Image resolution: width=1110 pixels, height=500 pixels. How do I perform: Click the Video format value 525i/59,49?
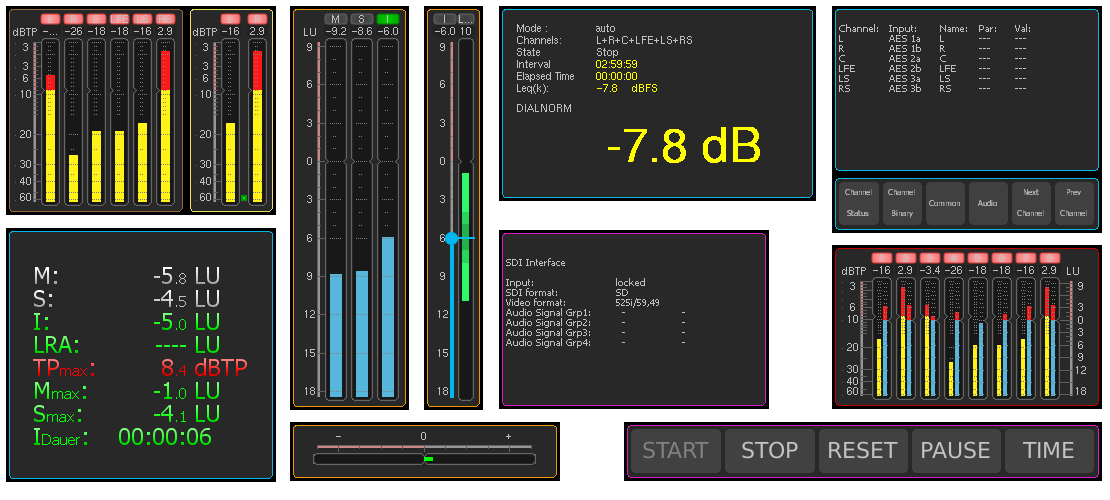coord(637,302)
